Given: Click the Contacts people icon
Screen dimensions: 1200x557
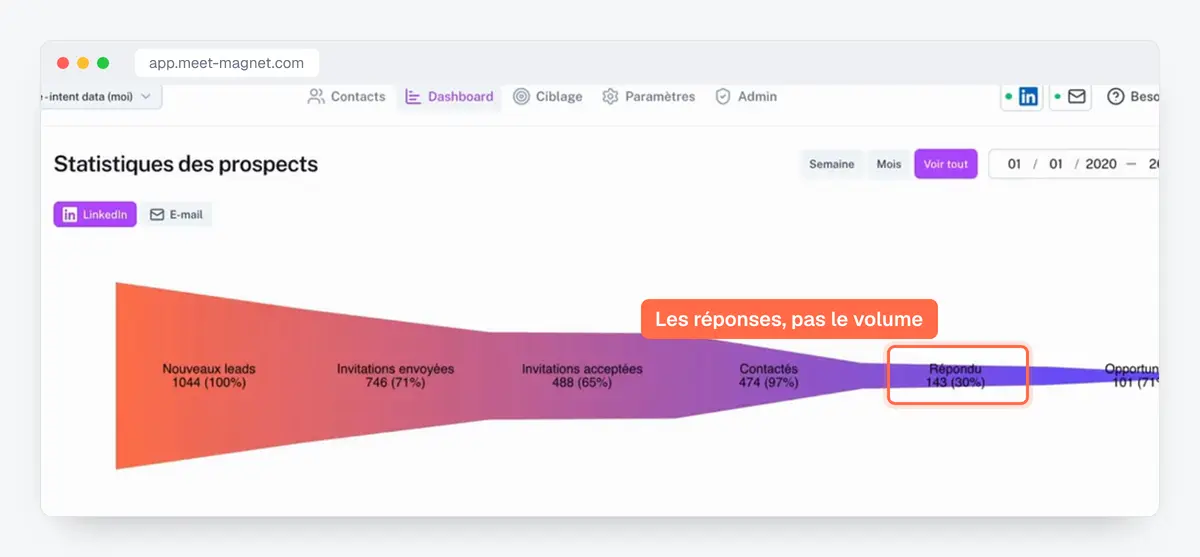Looking at the screenshot, I should coord(316,97).
